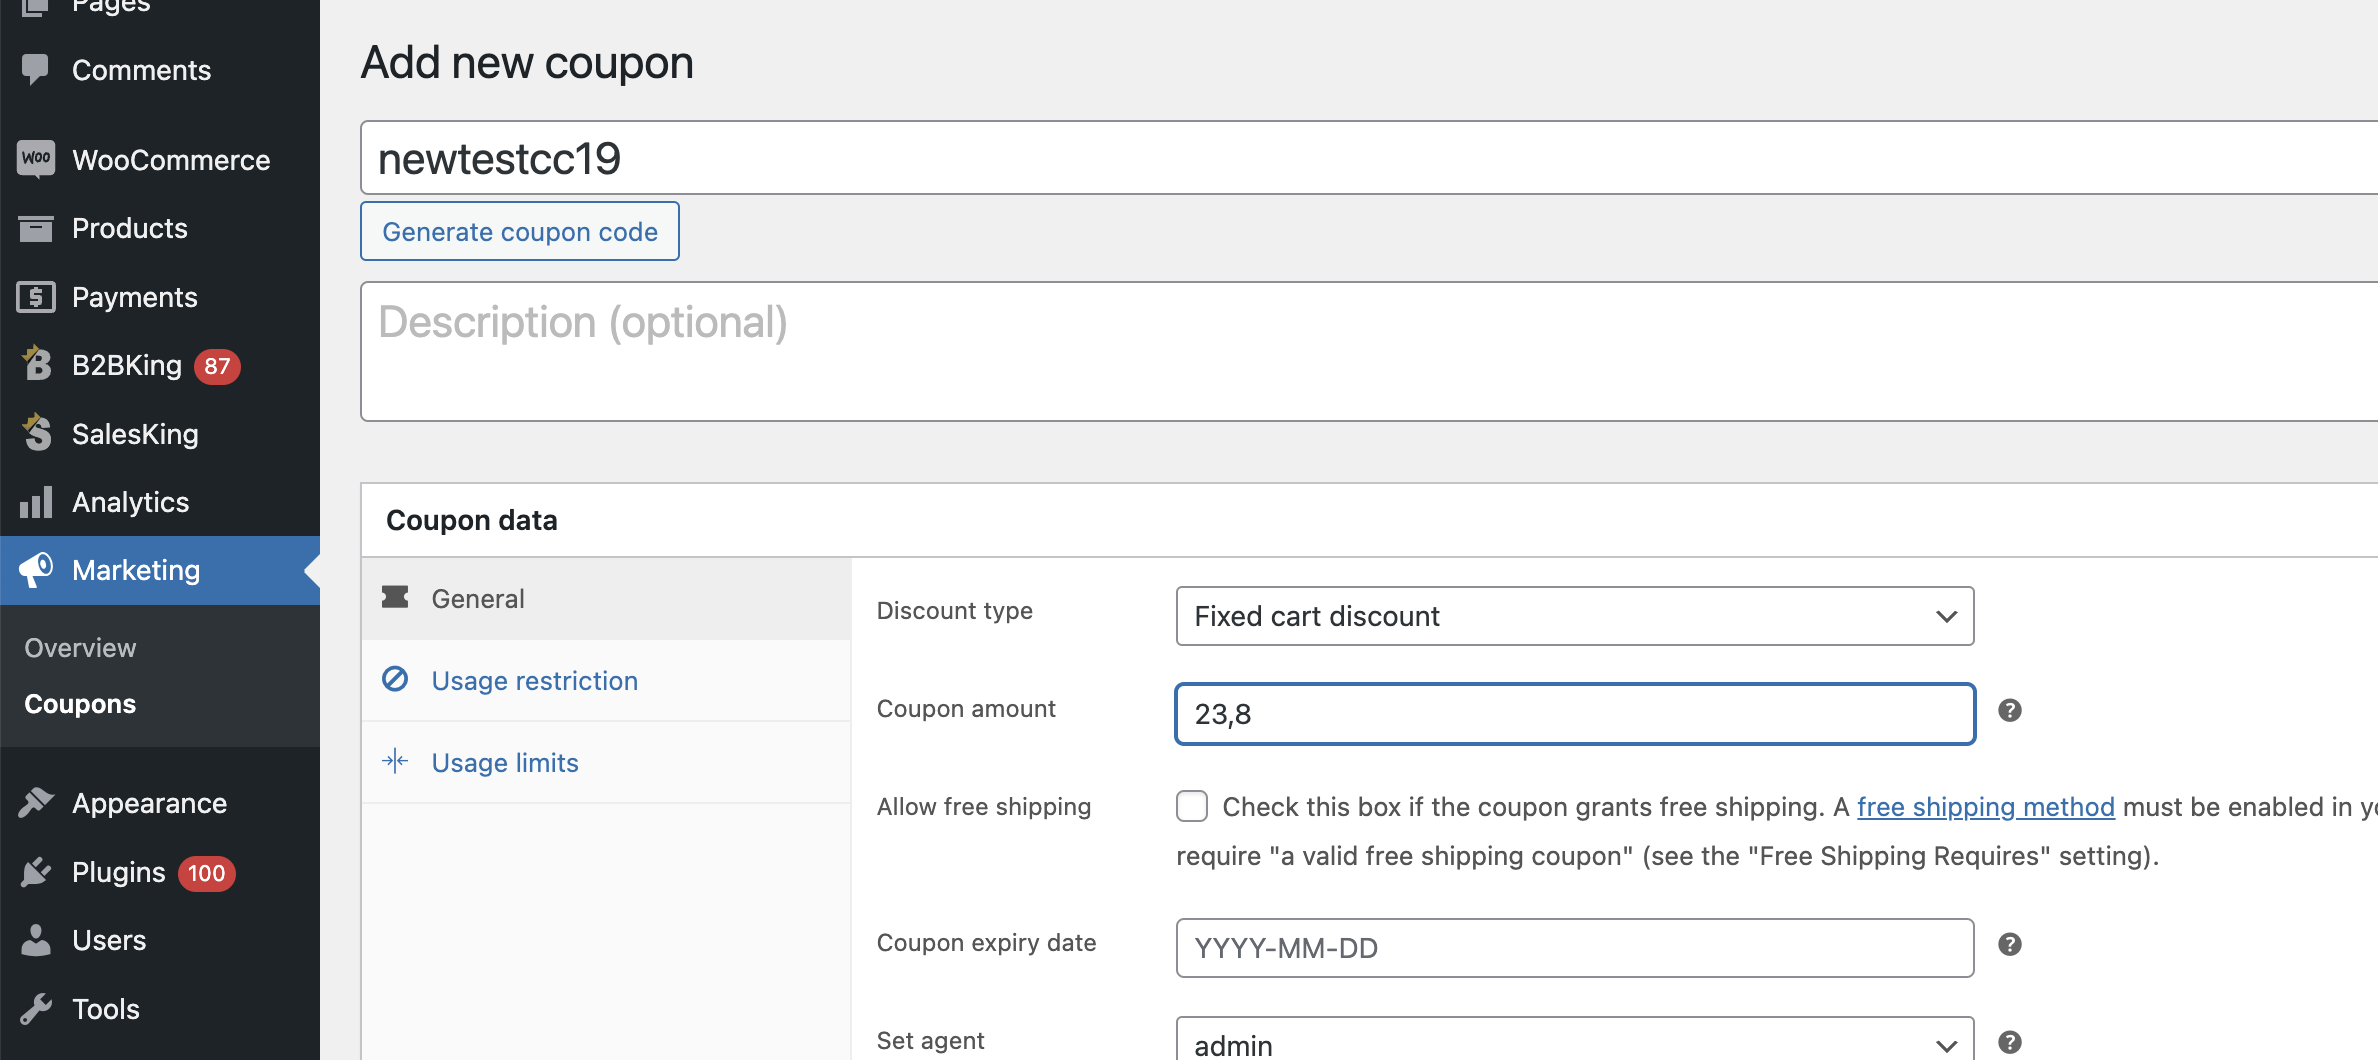Open the Set agent admin dropdown
The height and width of the screenshot is (1060, 2378).
click(1575, 1040)
